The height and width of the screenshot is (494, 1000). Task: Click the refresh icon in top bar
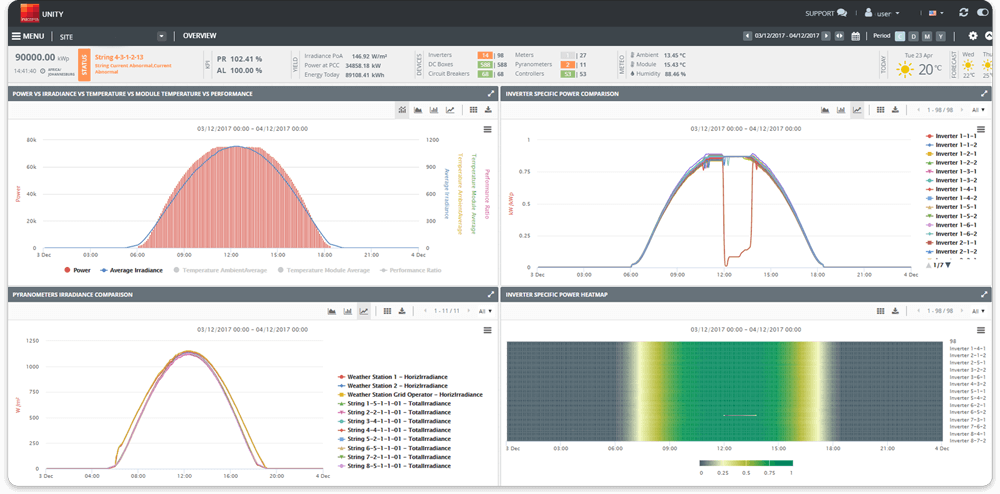point(964,13)
